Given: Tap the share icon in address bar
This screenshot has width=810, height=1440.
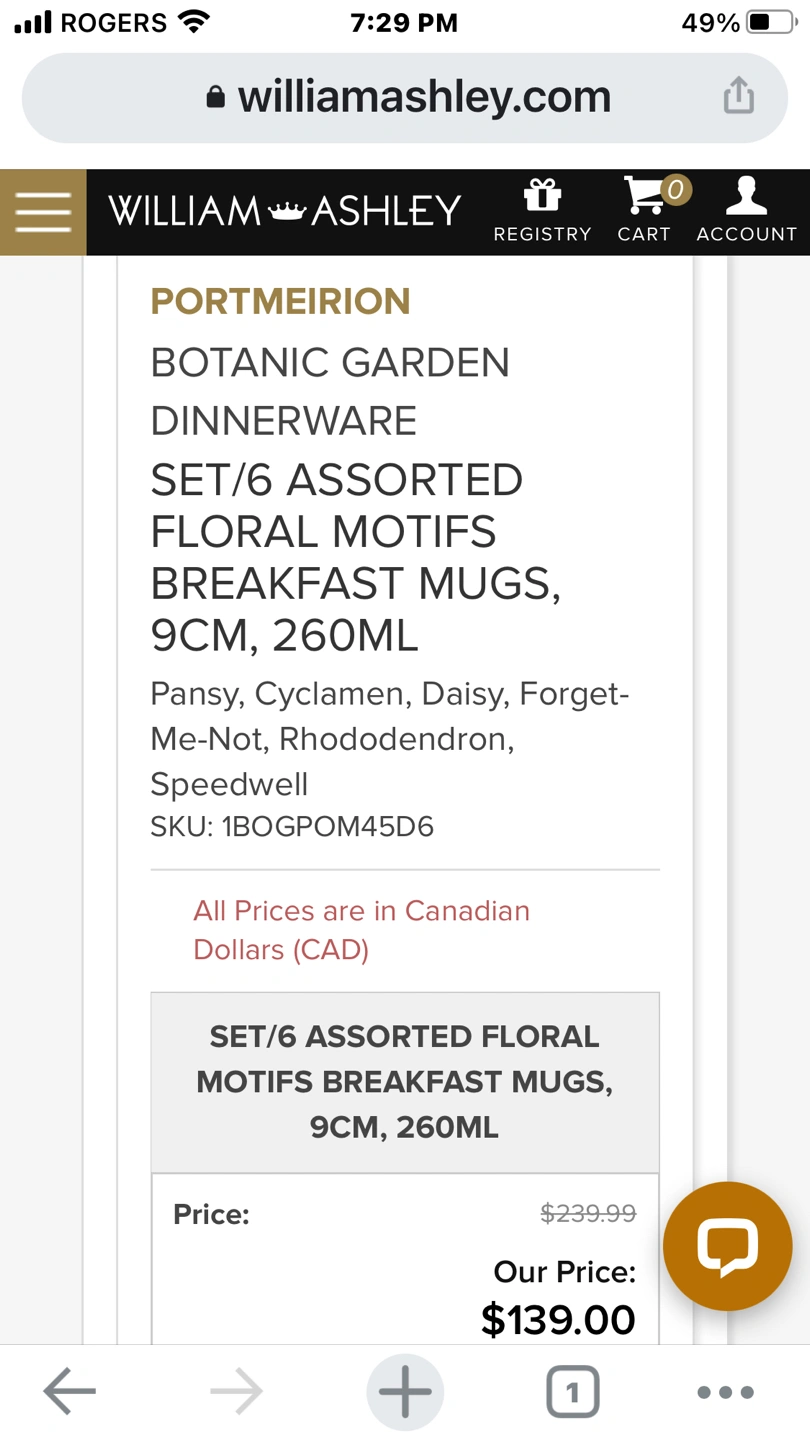Looking at the screenshot, I should (x=738, y=96).
